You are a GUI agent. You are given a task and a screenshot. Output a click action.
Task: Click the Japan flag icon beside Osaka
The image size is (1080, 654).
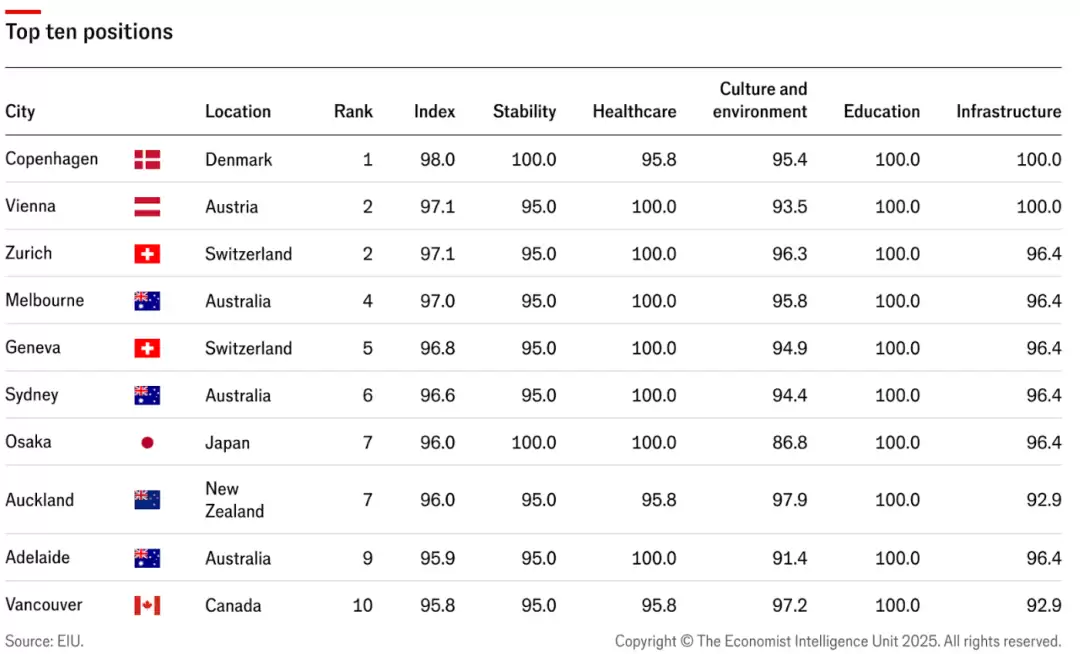147,443
